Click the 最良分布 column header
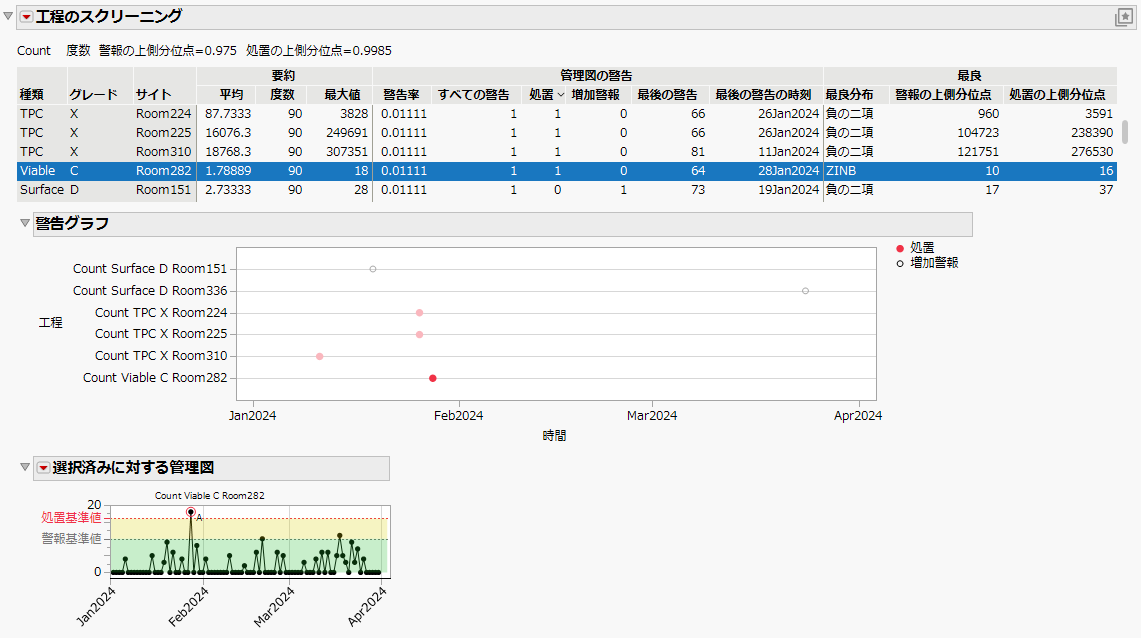1141x638 pixels. (849, 95)
